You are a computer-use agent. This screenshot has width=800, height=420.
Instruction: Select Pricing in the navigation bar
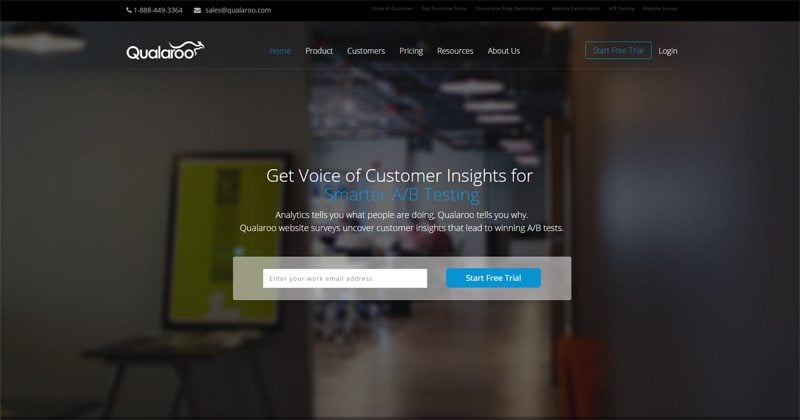[411, 51]
